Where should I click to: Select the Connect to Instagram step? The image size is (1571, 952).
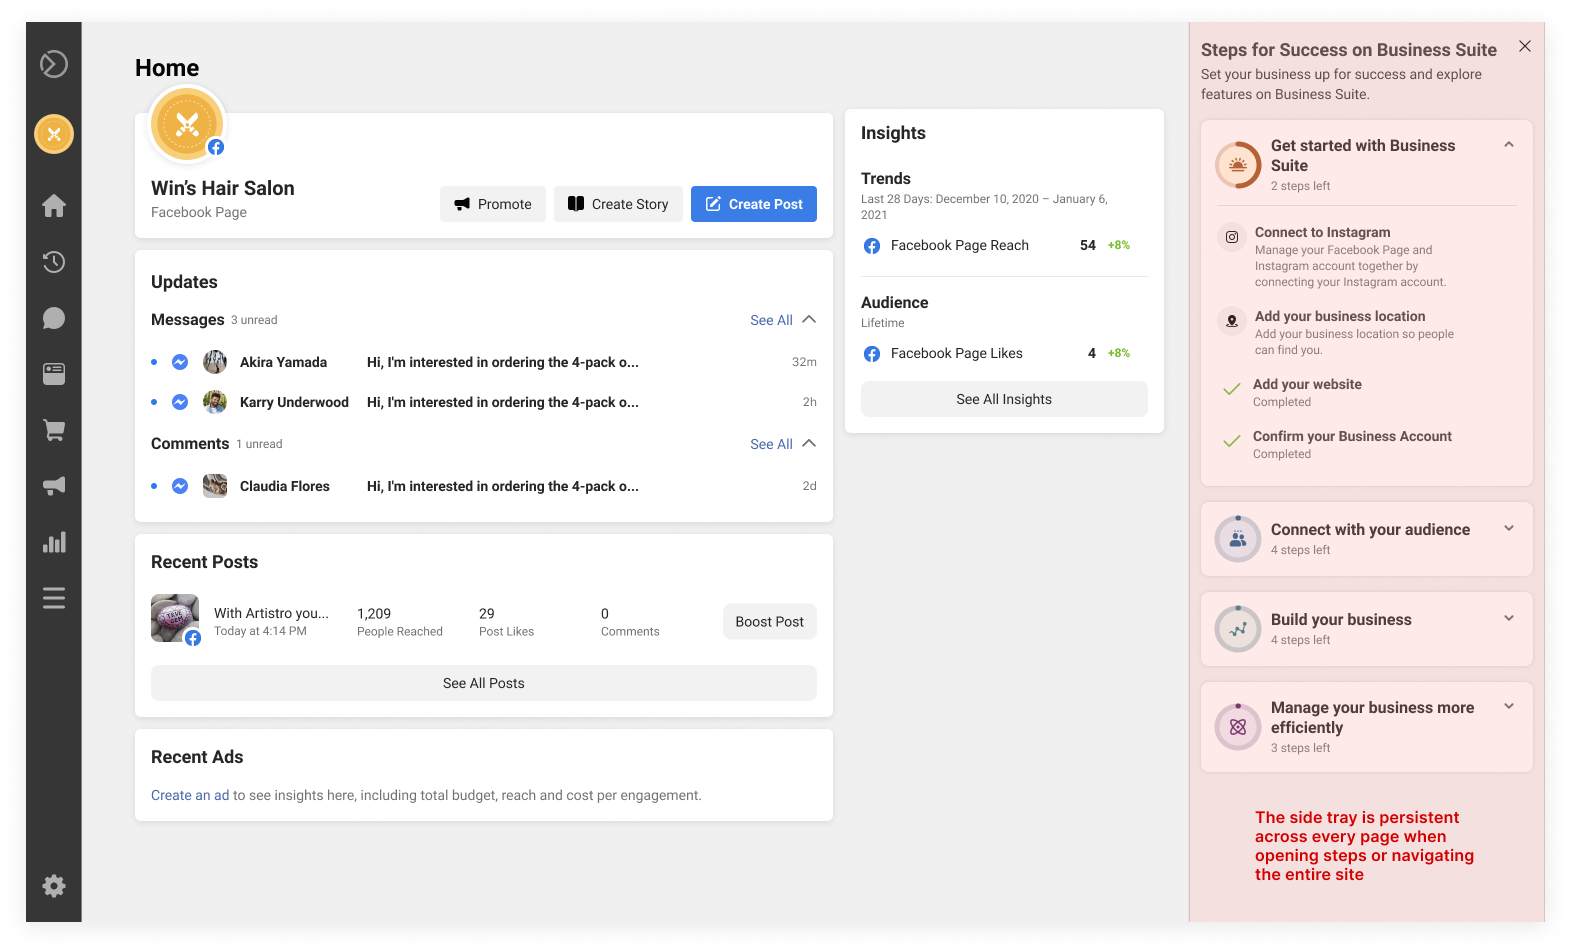(1322, 233)
